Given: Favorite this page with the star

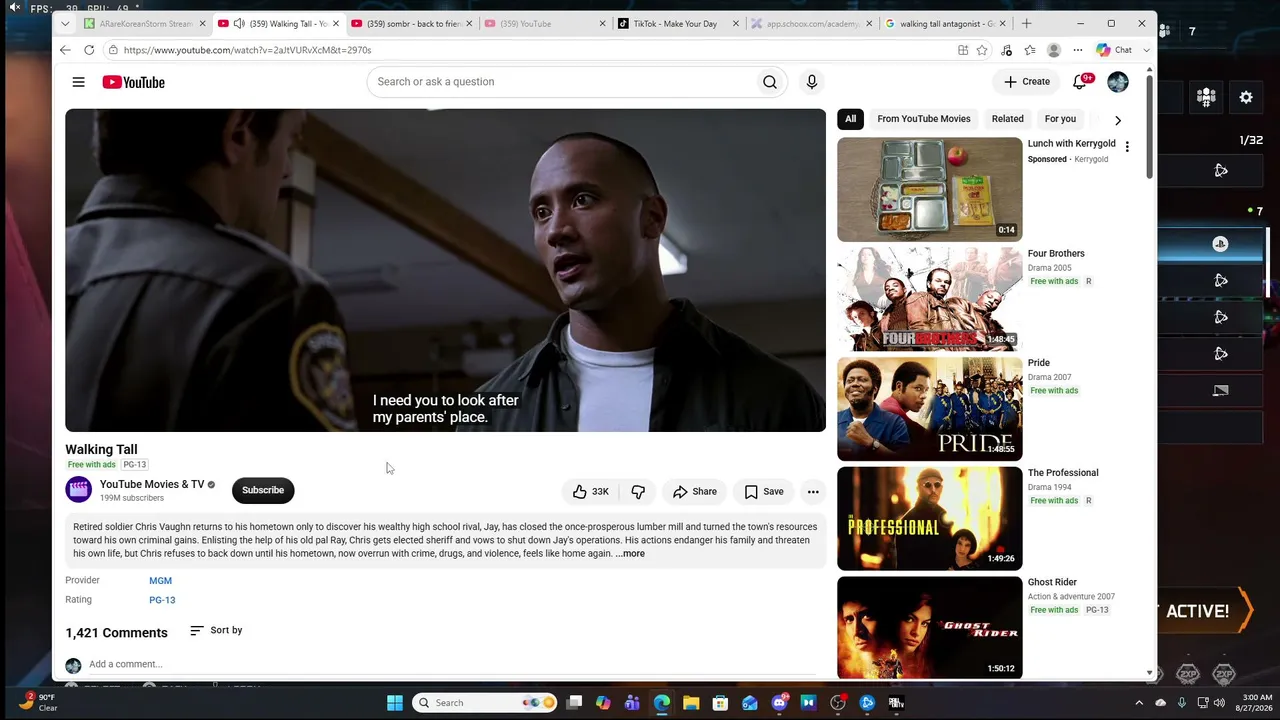Looking at the screenshot, I should (x=982, y=50).
